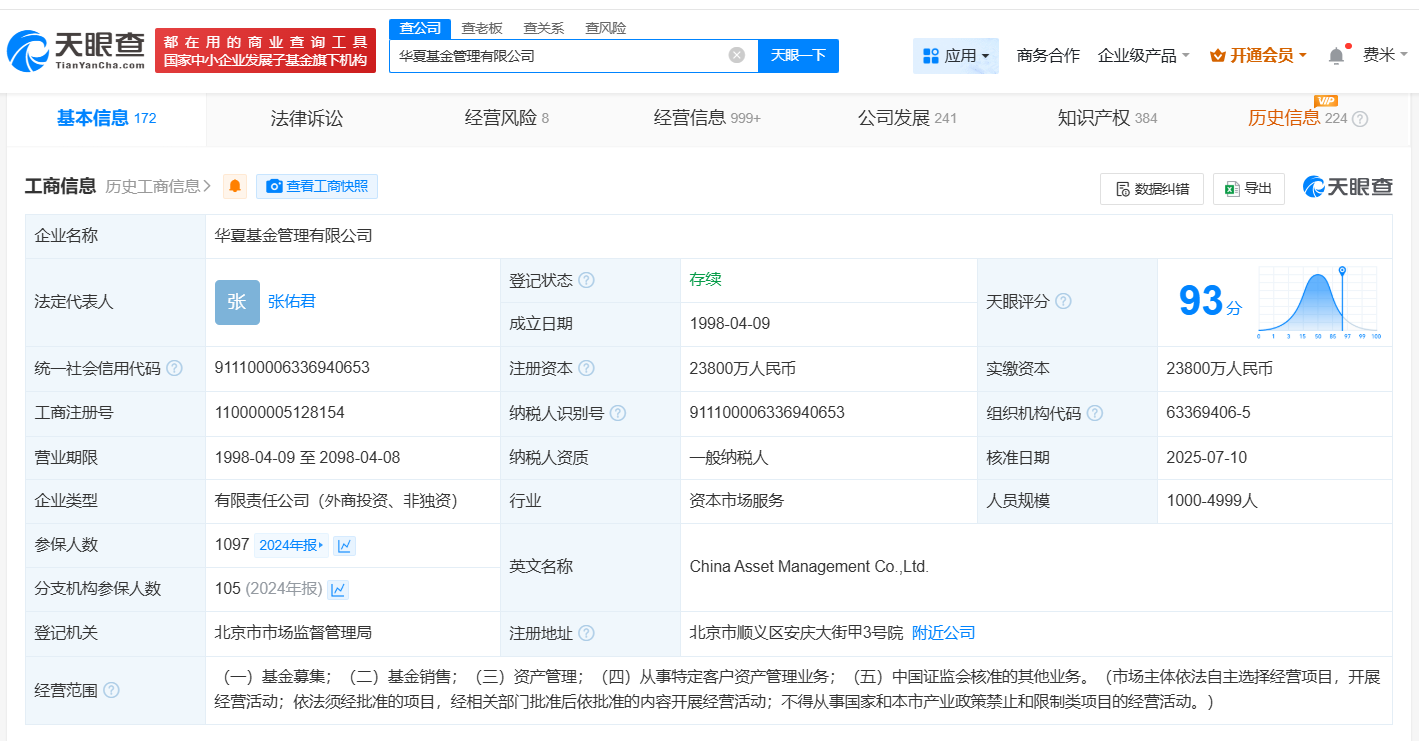Click credit code 911100006336940653 under 统一社会信用代码
Image resolution: width=1419 pixels, height=741 pixels.
point(292,368)
